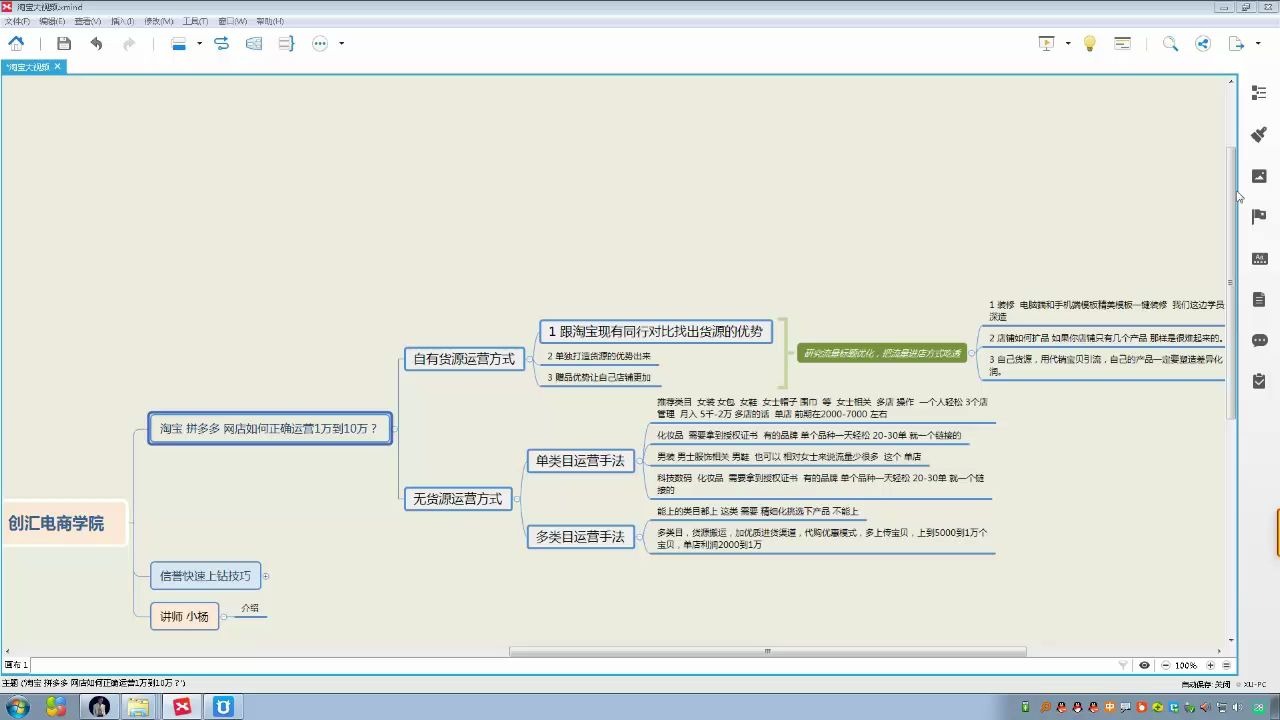The image size is (1280, 720).
Task: Open presentation mode dropdown arrow
Action: 1068,43
